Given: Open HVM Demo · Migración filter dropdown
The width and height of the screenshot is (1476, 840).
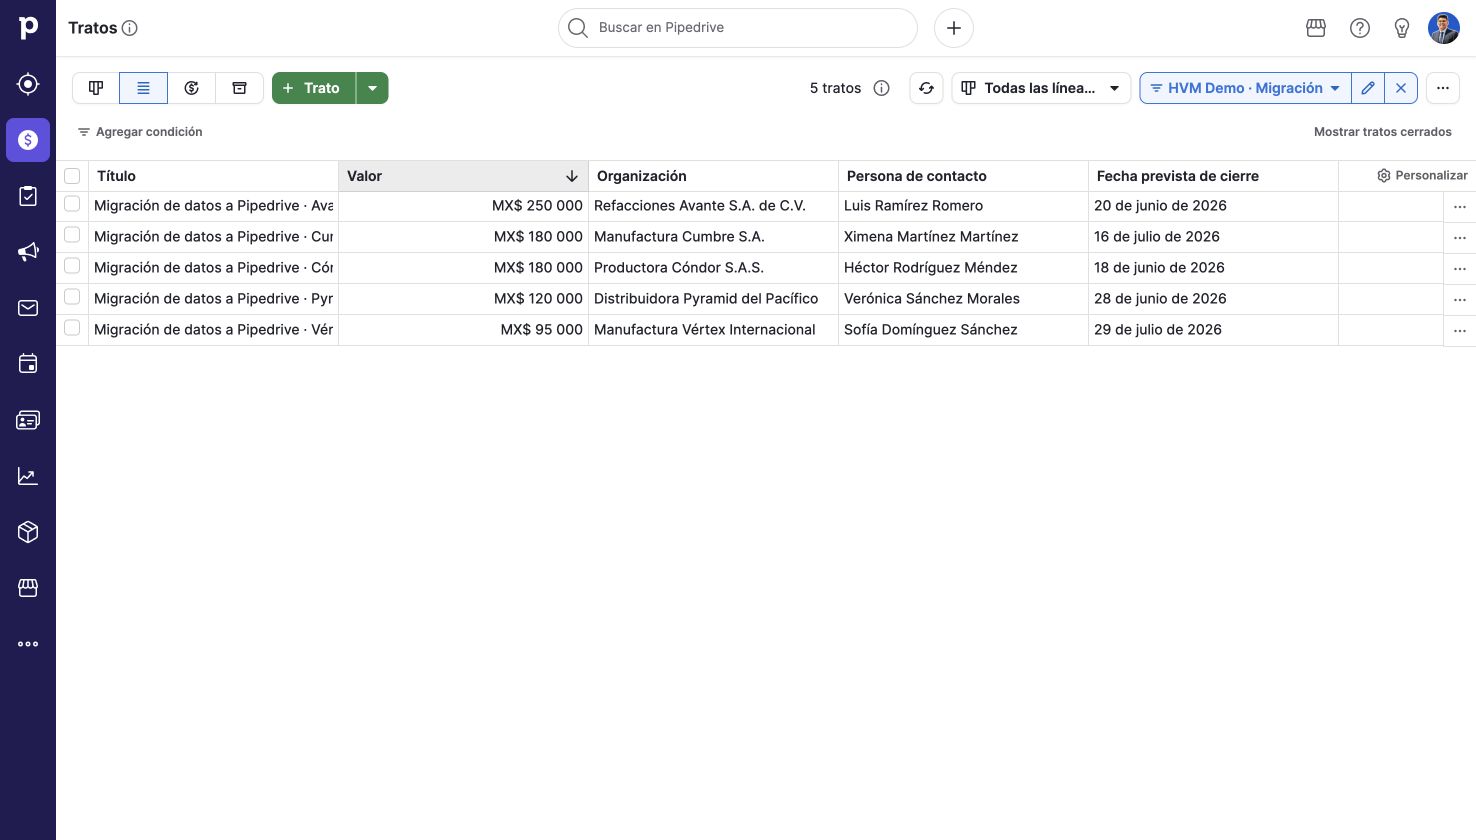Looking at the screenshot, I should coord(1246,88).
